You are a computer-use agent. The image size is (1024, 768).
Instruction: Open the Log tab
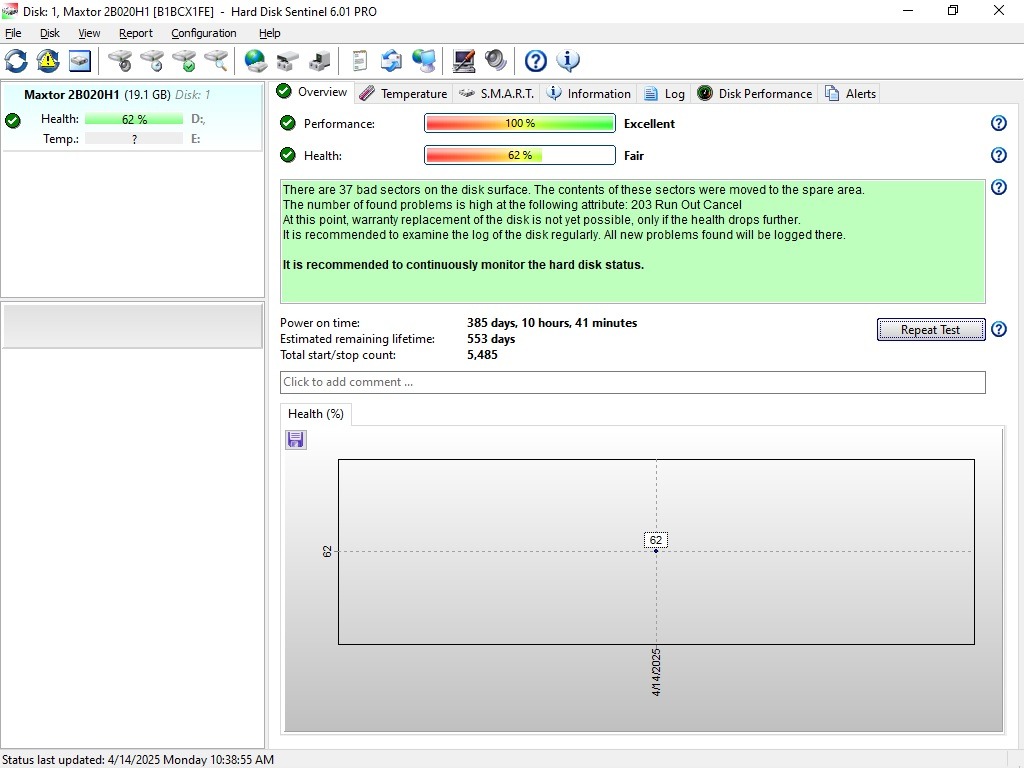coord(664,93)
